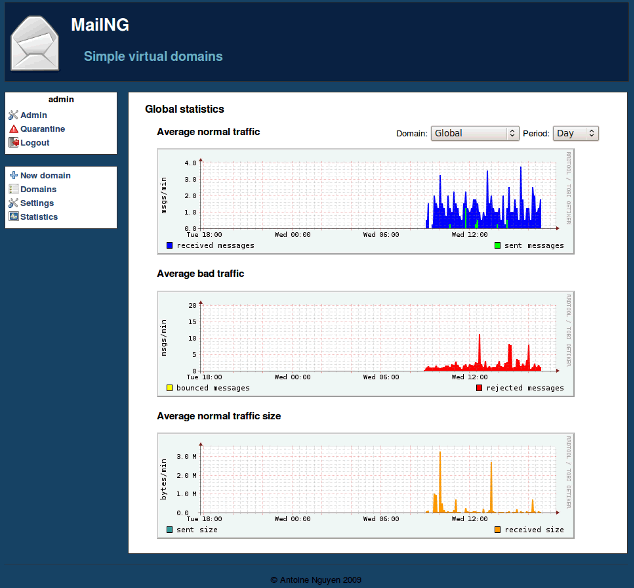This screenshot has height=588, width=634.
Task: Click the Logout door icon
Action: click(13, 143)
